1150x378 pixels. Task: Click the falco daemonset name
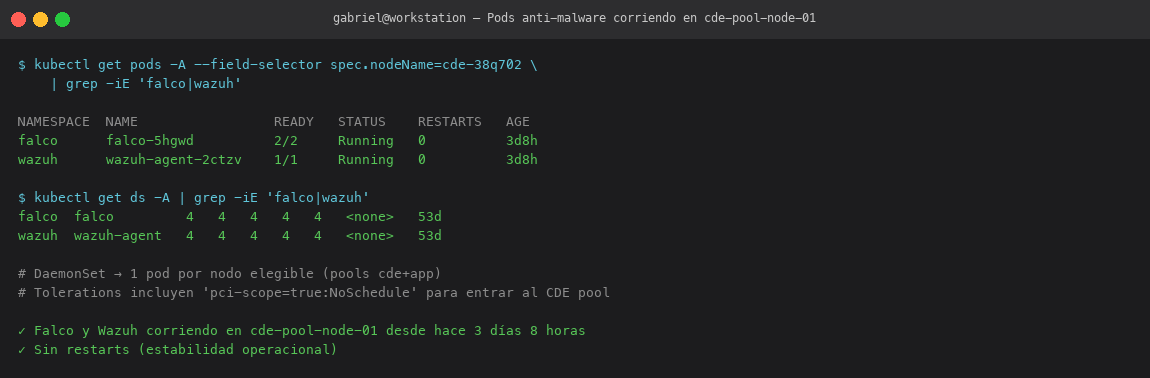point(94,217)
